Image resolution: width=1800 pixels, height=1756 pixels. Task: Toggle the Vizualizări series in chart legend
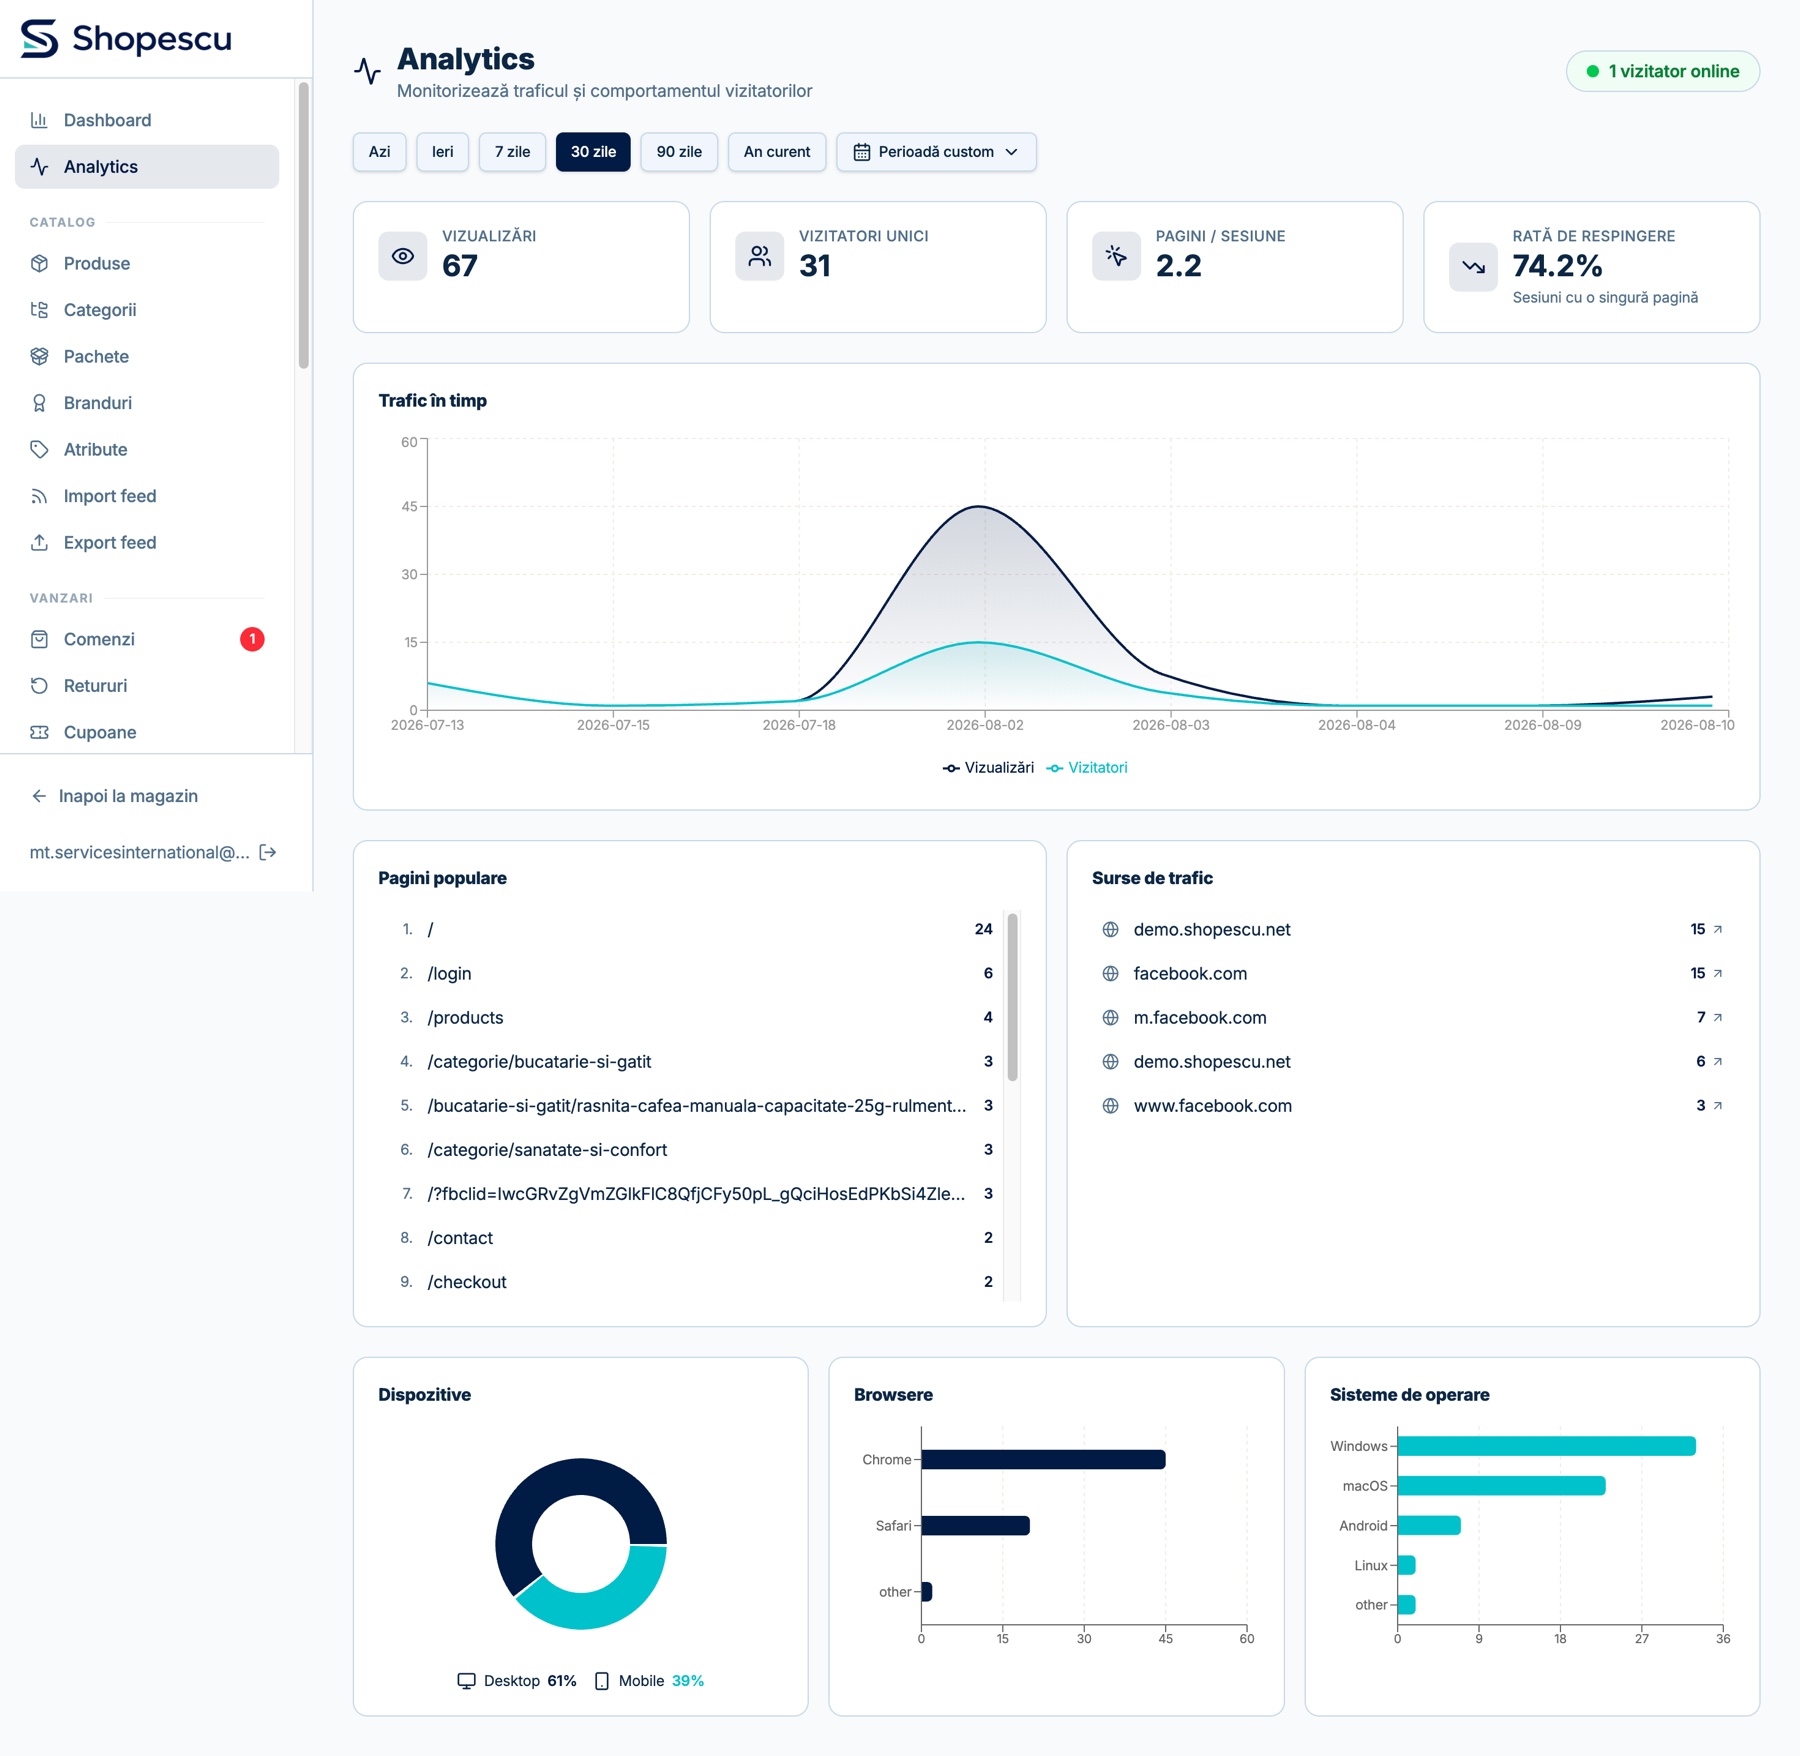(x=988, y=768)
